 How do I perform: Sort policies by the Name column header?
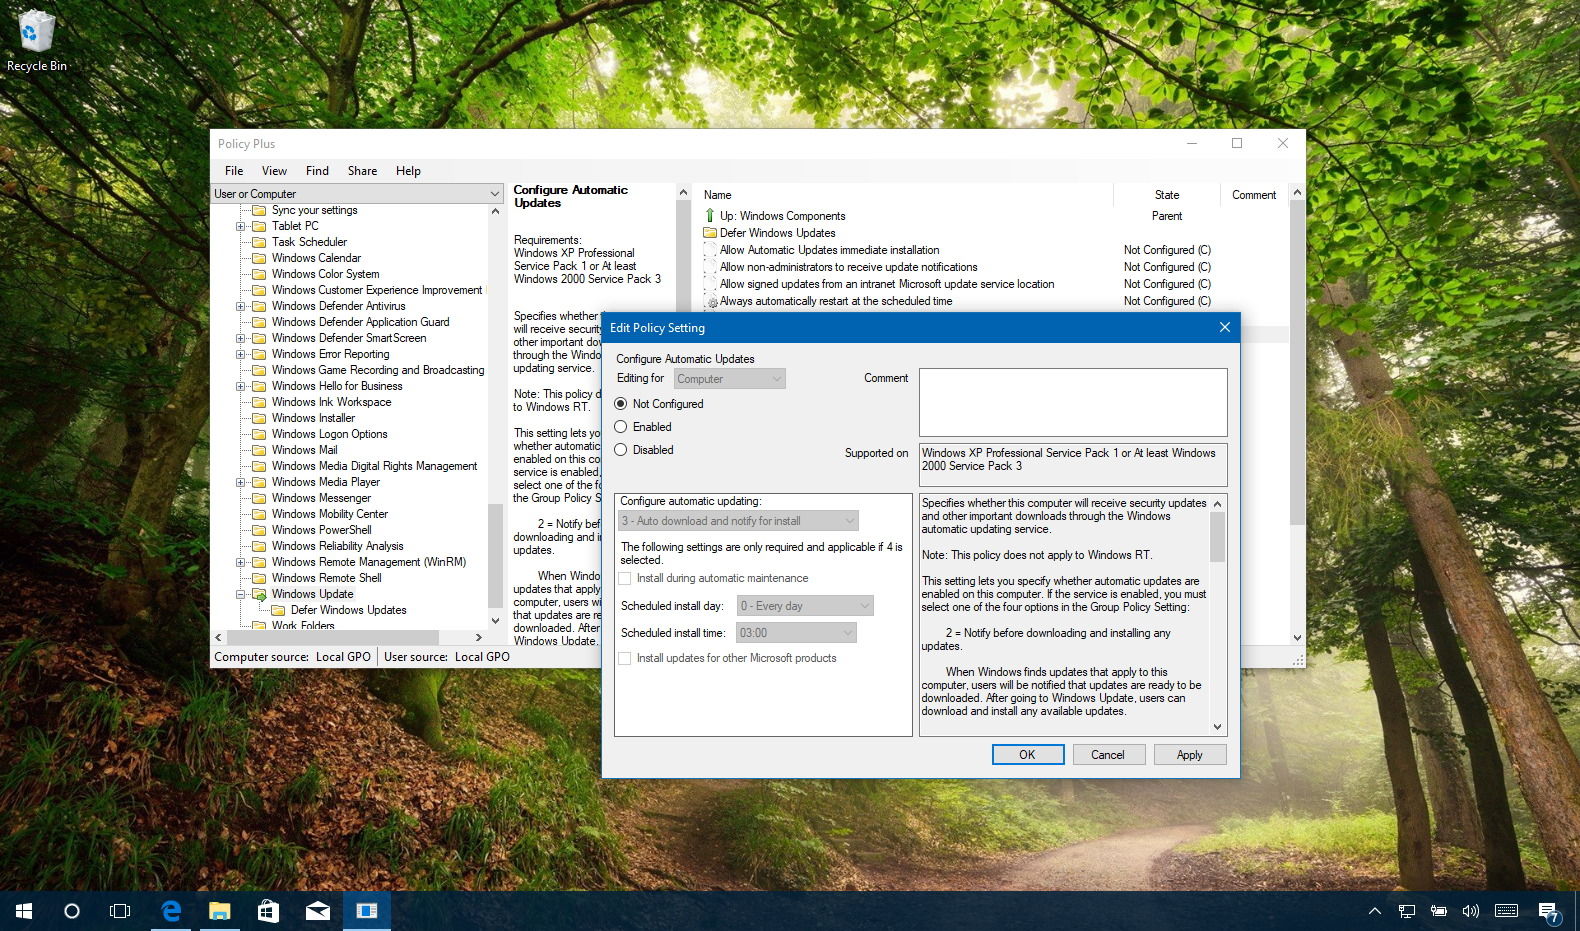(x=906, y=195)
